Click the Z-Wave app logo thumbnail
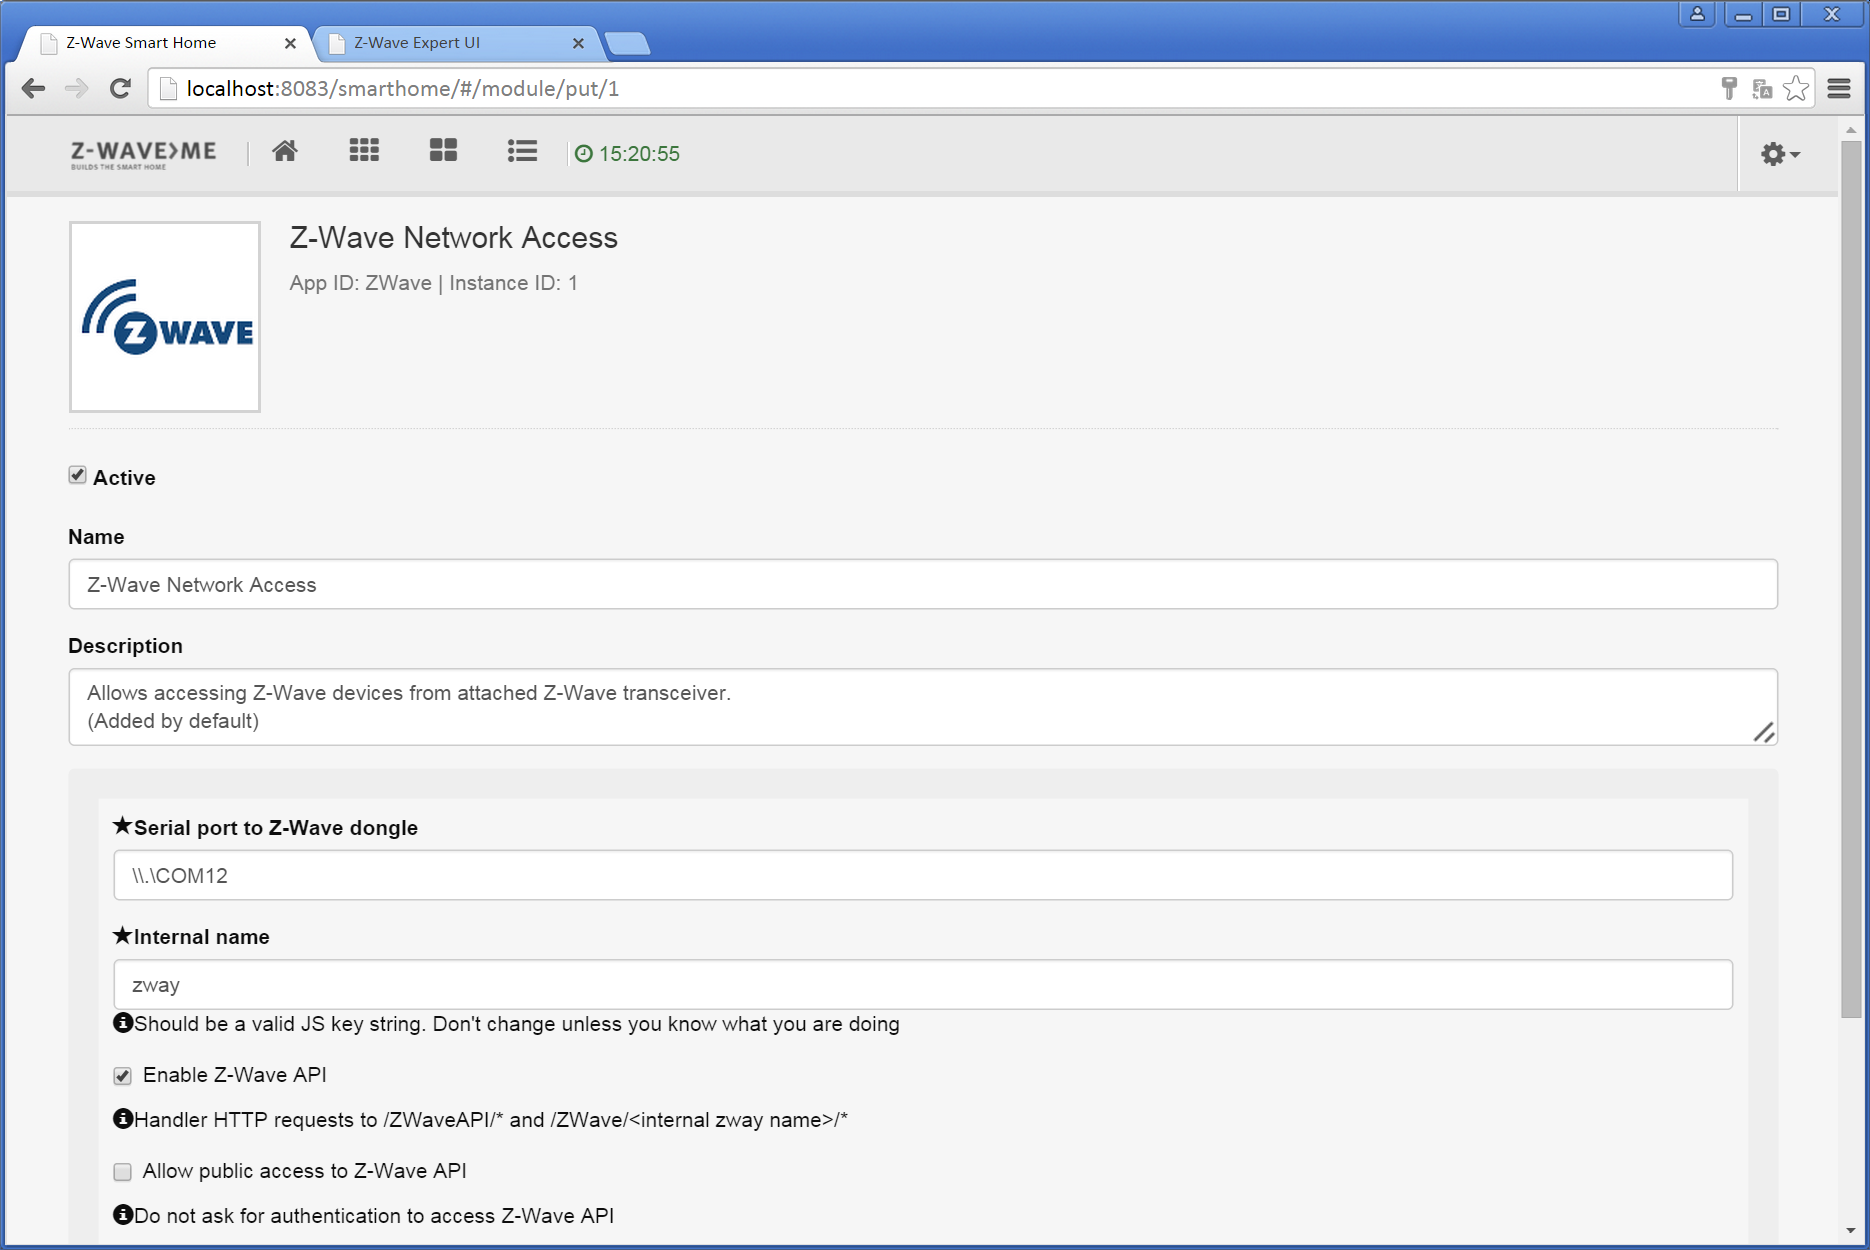This screenshot has height=1250, width=1870. pos(165,317)
